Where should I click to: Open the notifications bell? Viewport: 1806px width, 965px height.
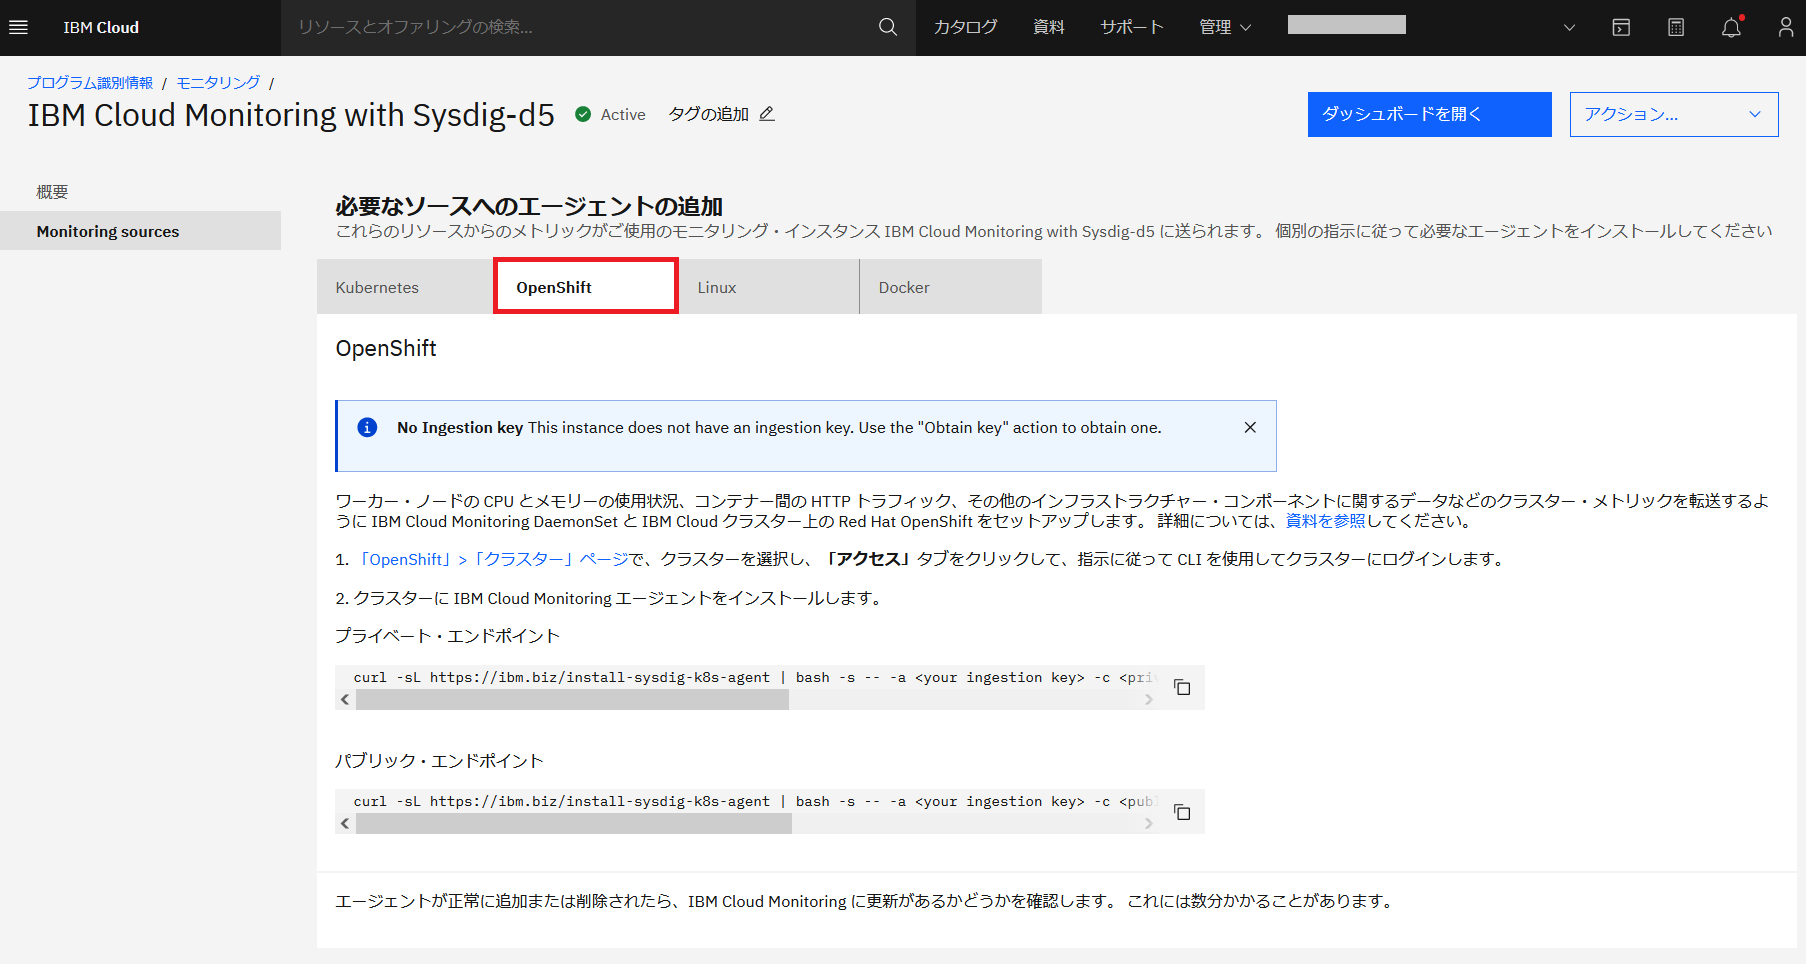click(1732, 27)
